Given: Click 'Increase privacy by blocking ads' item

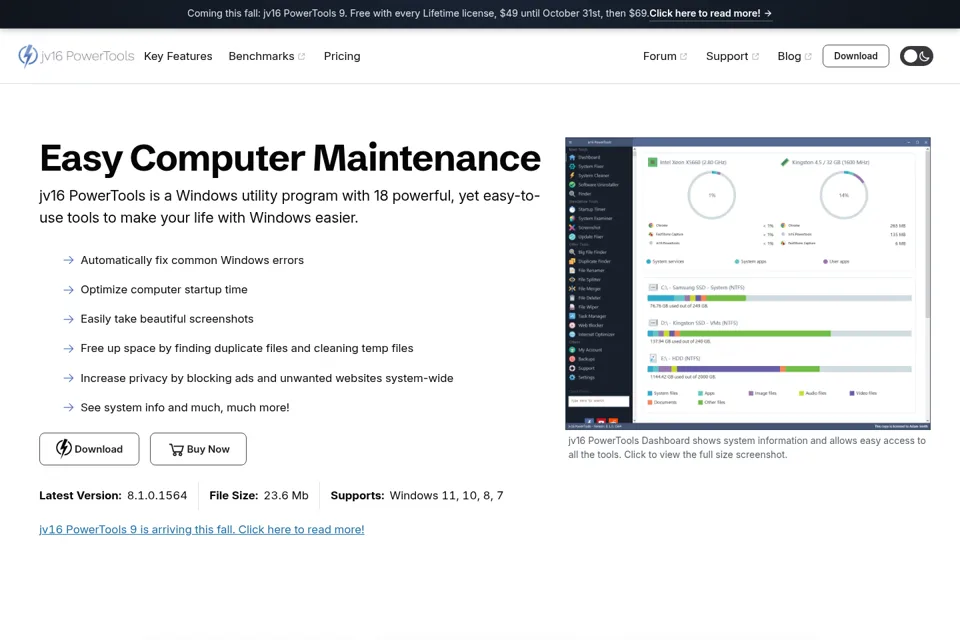Looking at the screenshot, I should [x=267, y=378].
